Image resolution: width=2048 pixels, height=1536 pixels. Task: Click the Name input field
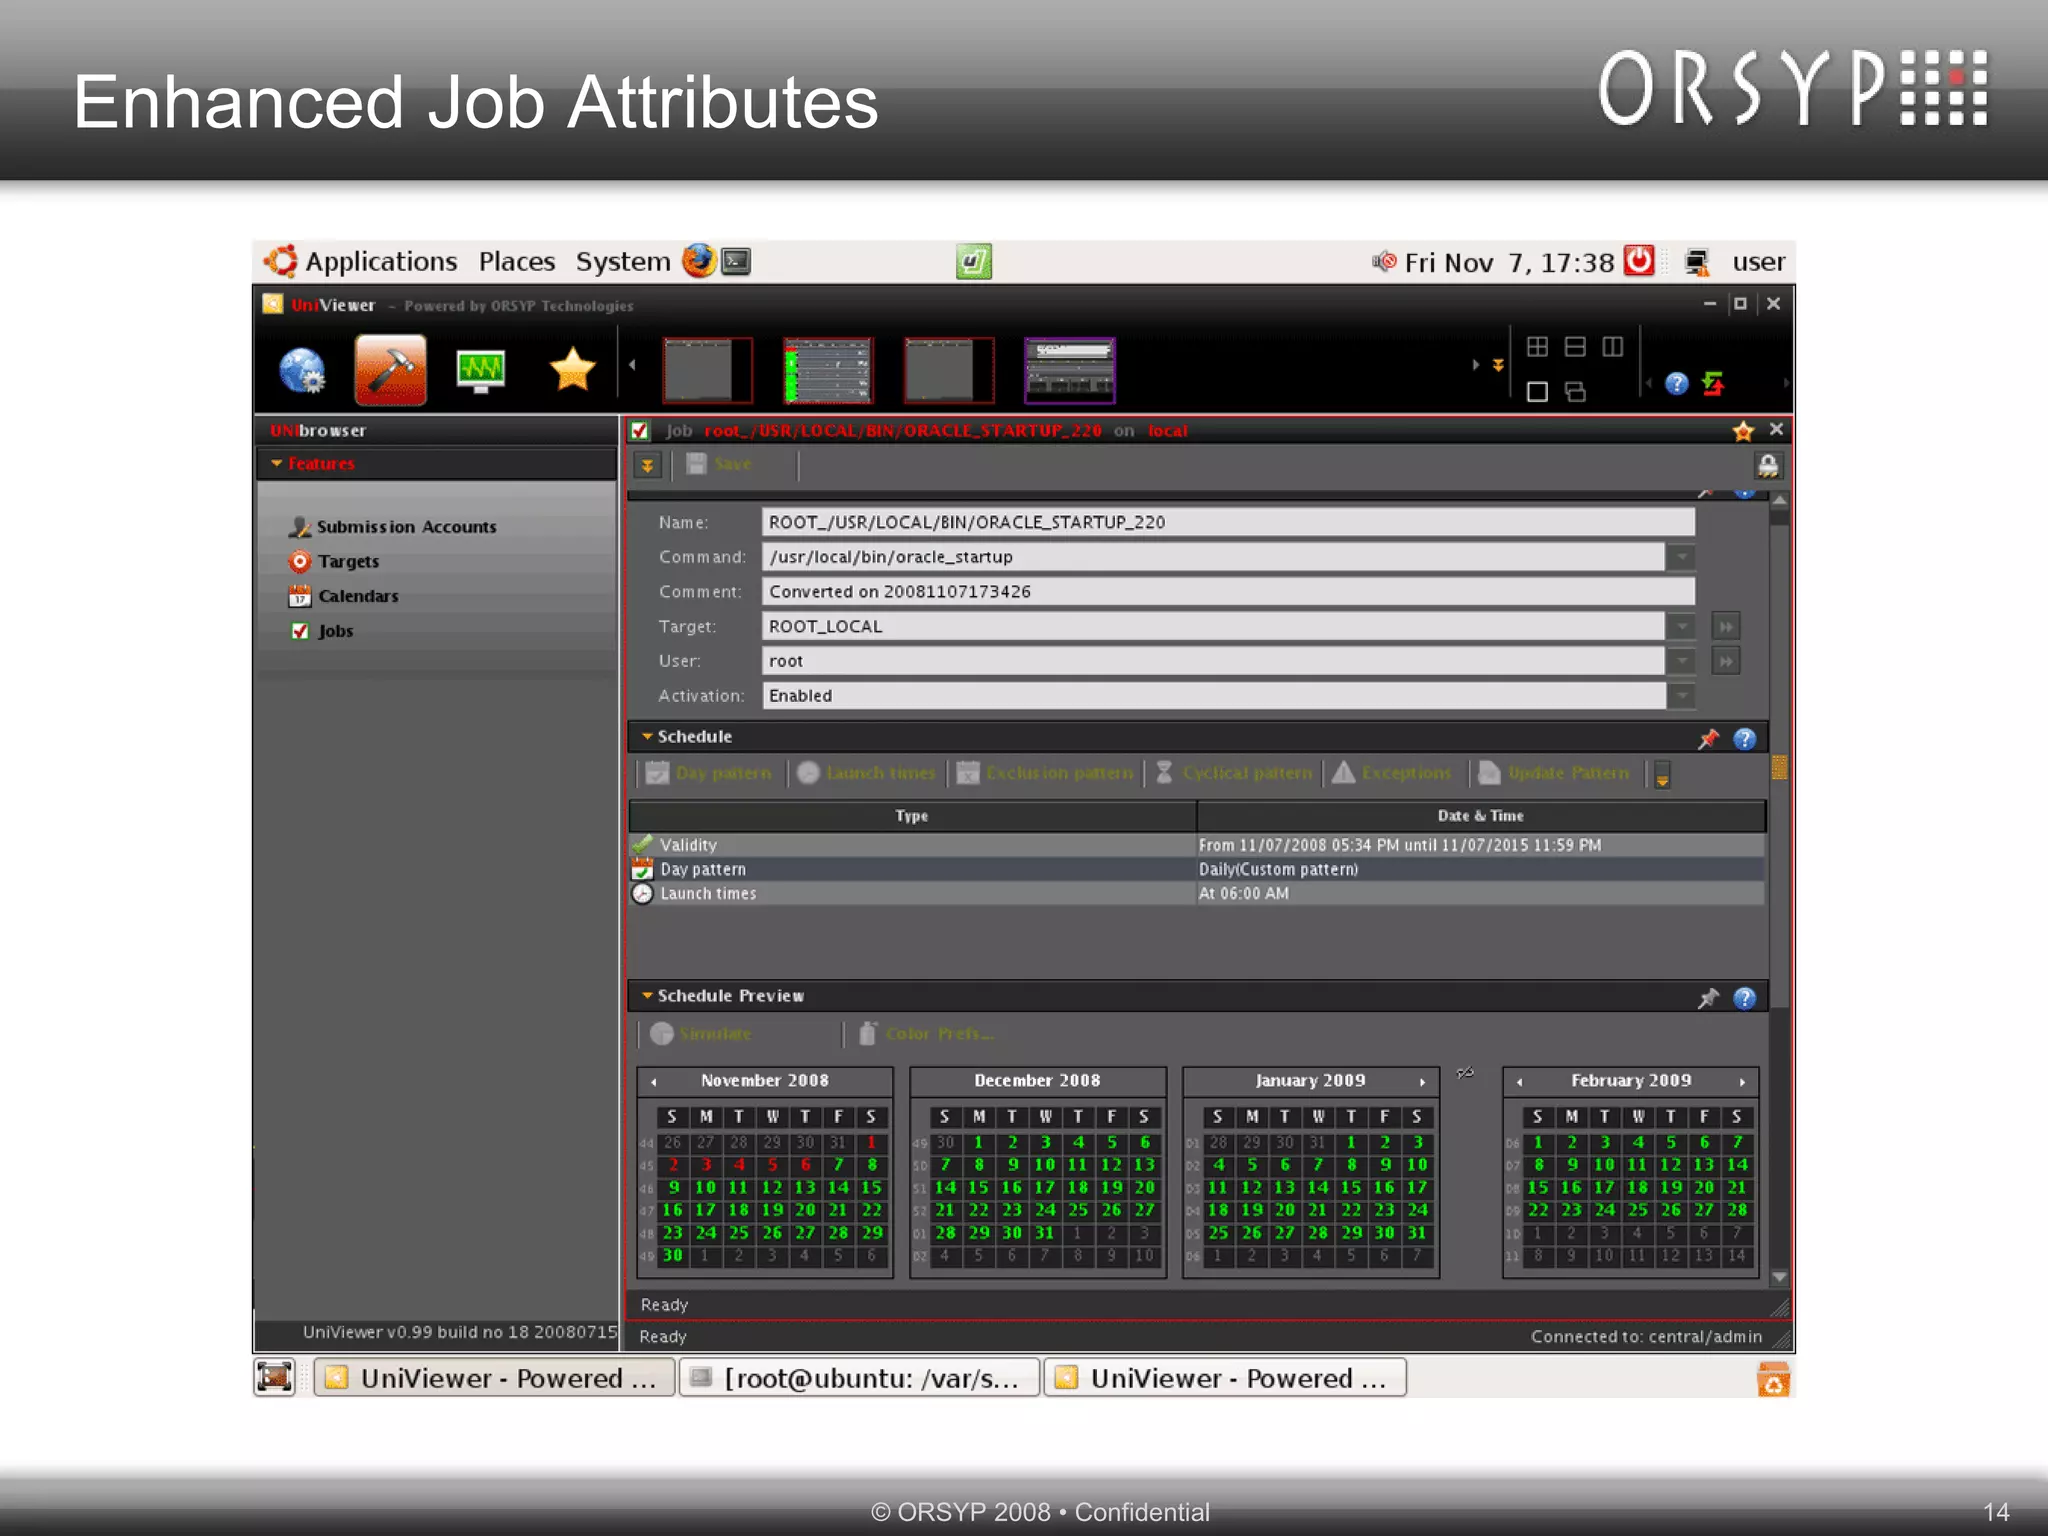coord(1228,522)
